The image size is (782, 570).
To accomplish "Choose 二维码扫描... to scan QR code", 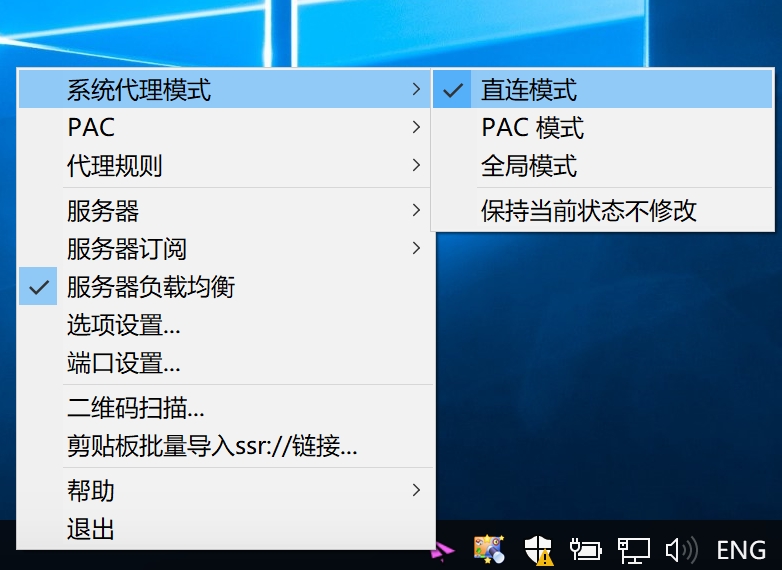I will pyautogui.click(x=135, y=408).
